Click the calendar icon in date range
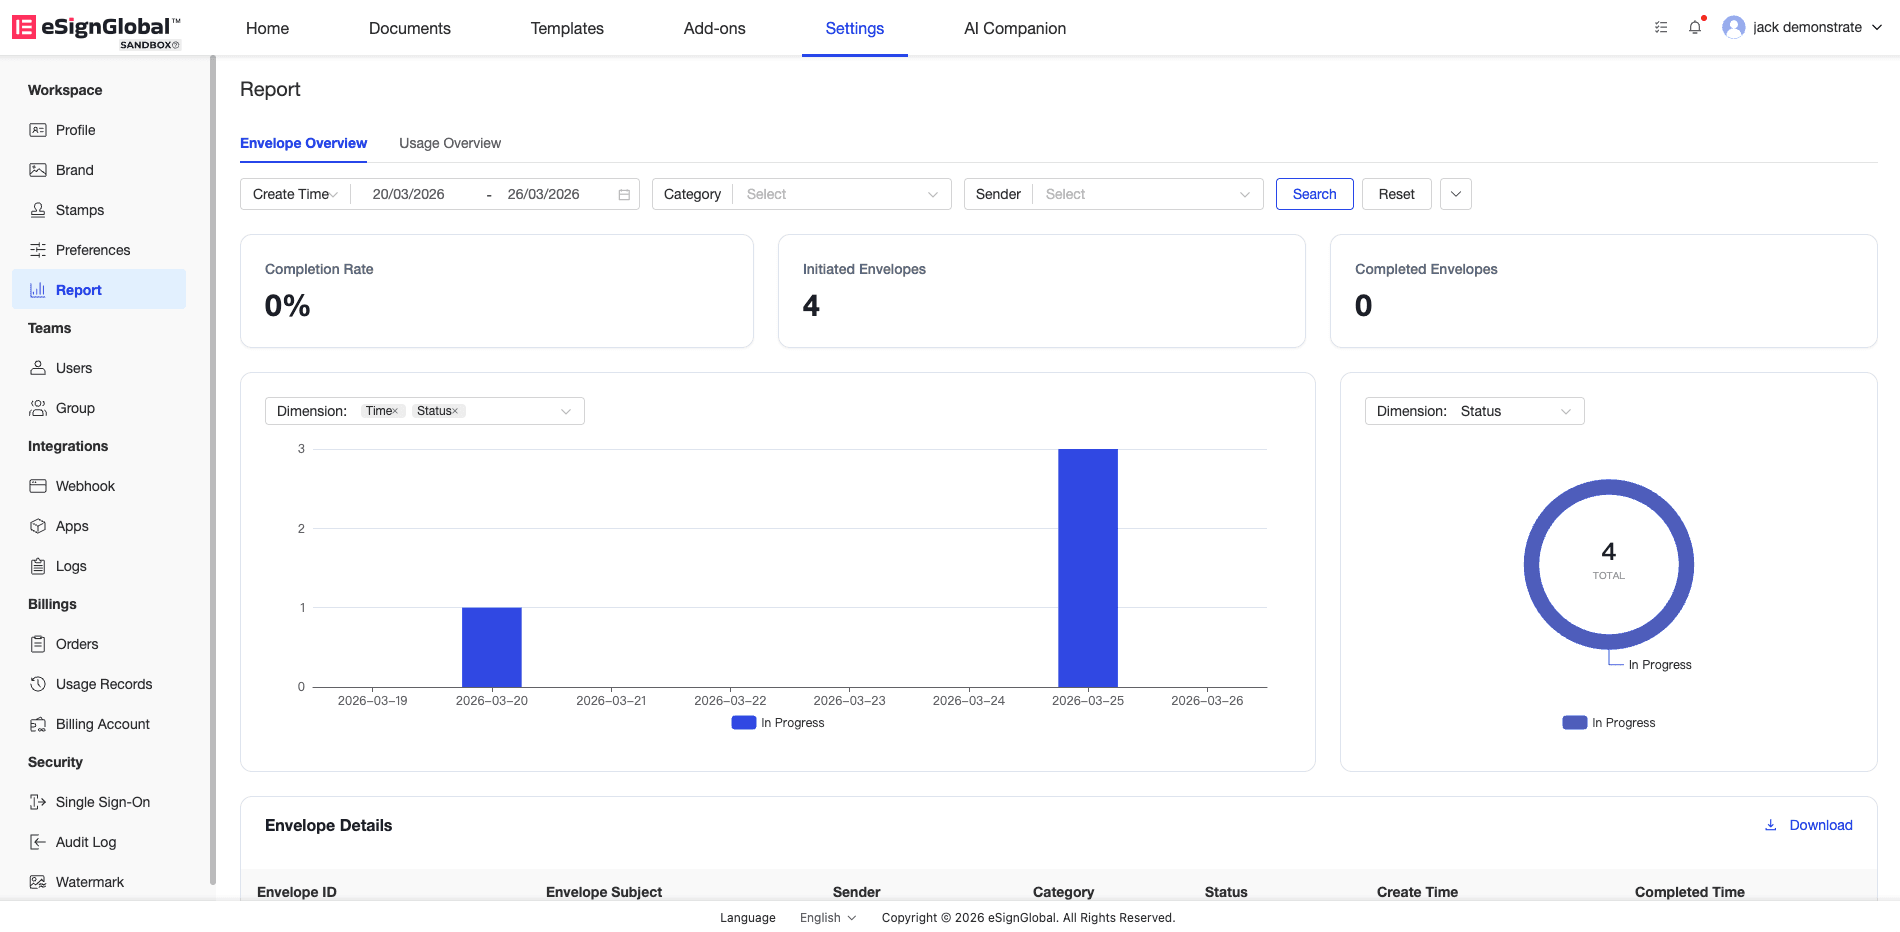This screenshot has height=932, width=1900. tap(624, 195)
